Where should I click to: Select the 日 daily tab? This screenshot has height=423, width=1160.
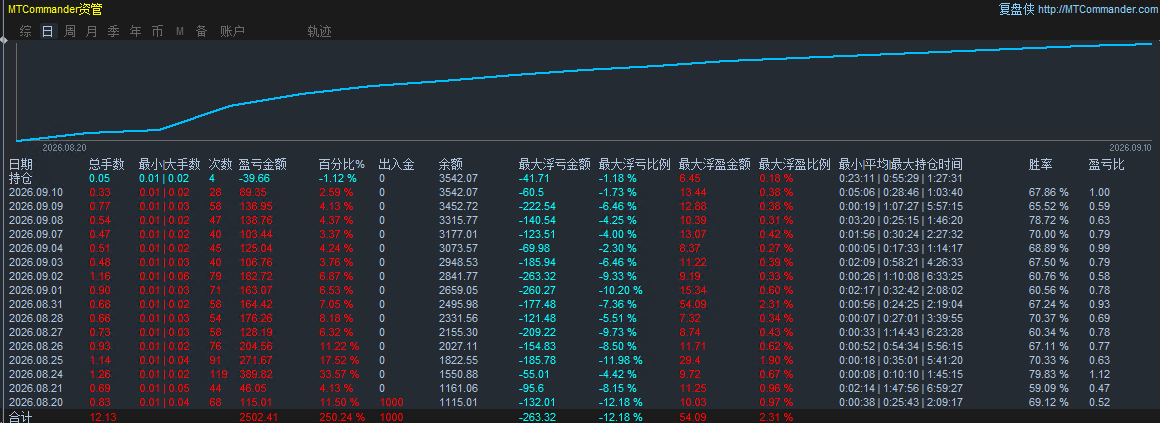48,31
